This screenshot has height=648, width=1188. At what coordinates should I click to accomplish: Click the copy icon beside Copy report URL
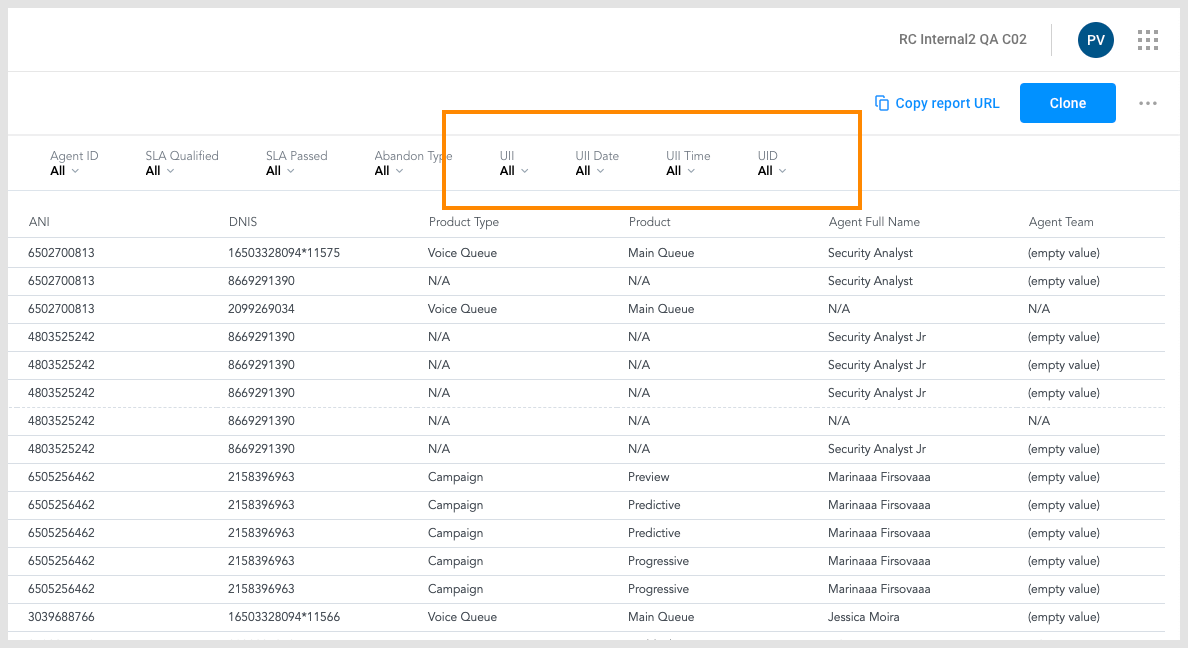(881, 103)
